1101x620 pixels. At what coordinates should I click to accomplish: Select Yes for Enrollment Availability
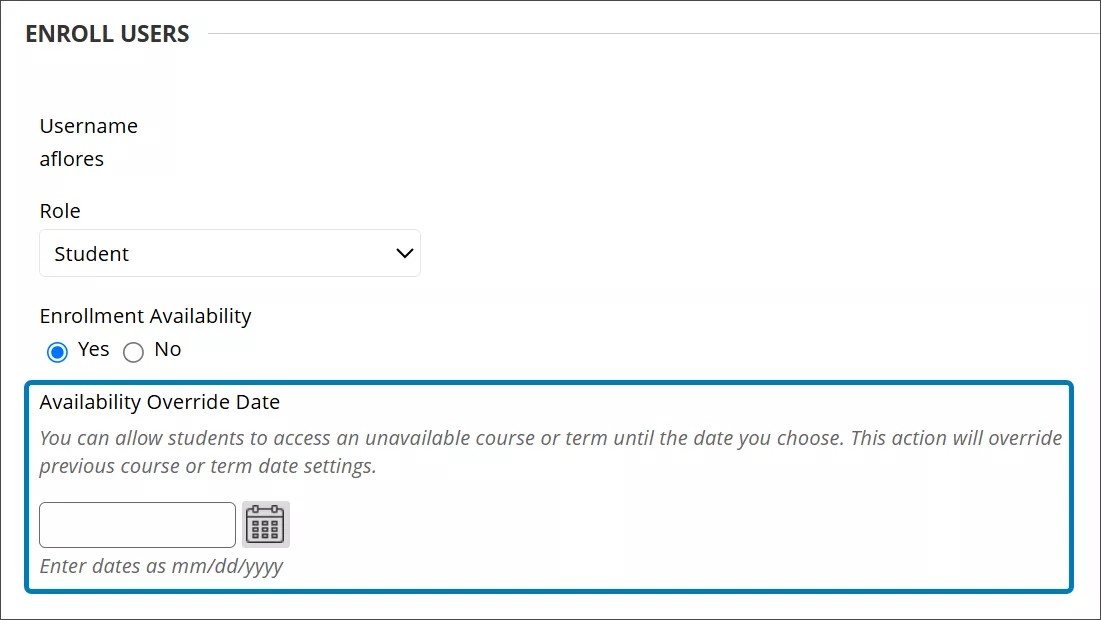point(57,352)
